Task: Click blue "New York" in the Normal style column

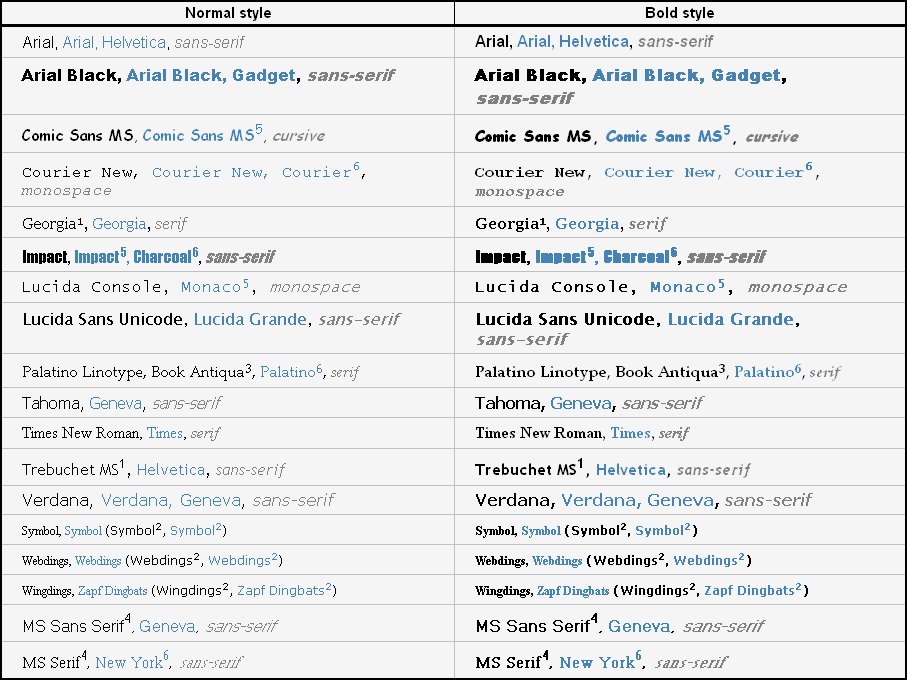Action: (129, 663)
